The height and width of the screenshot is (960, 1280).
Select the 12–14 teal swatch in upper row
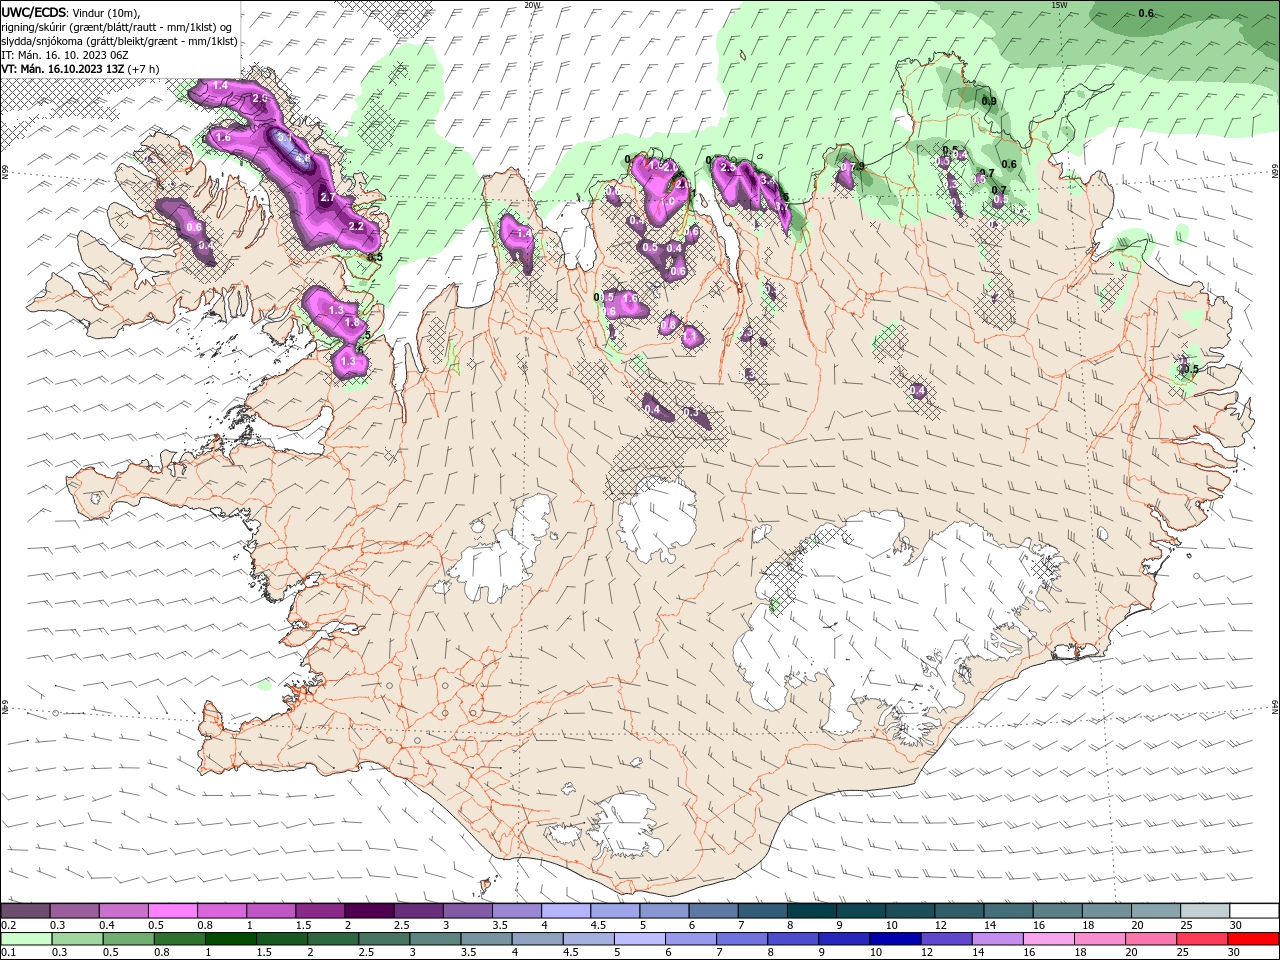[x=959, y=911]
